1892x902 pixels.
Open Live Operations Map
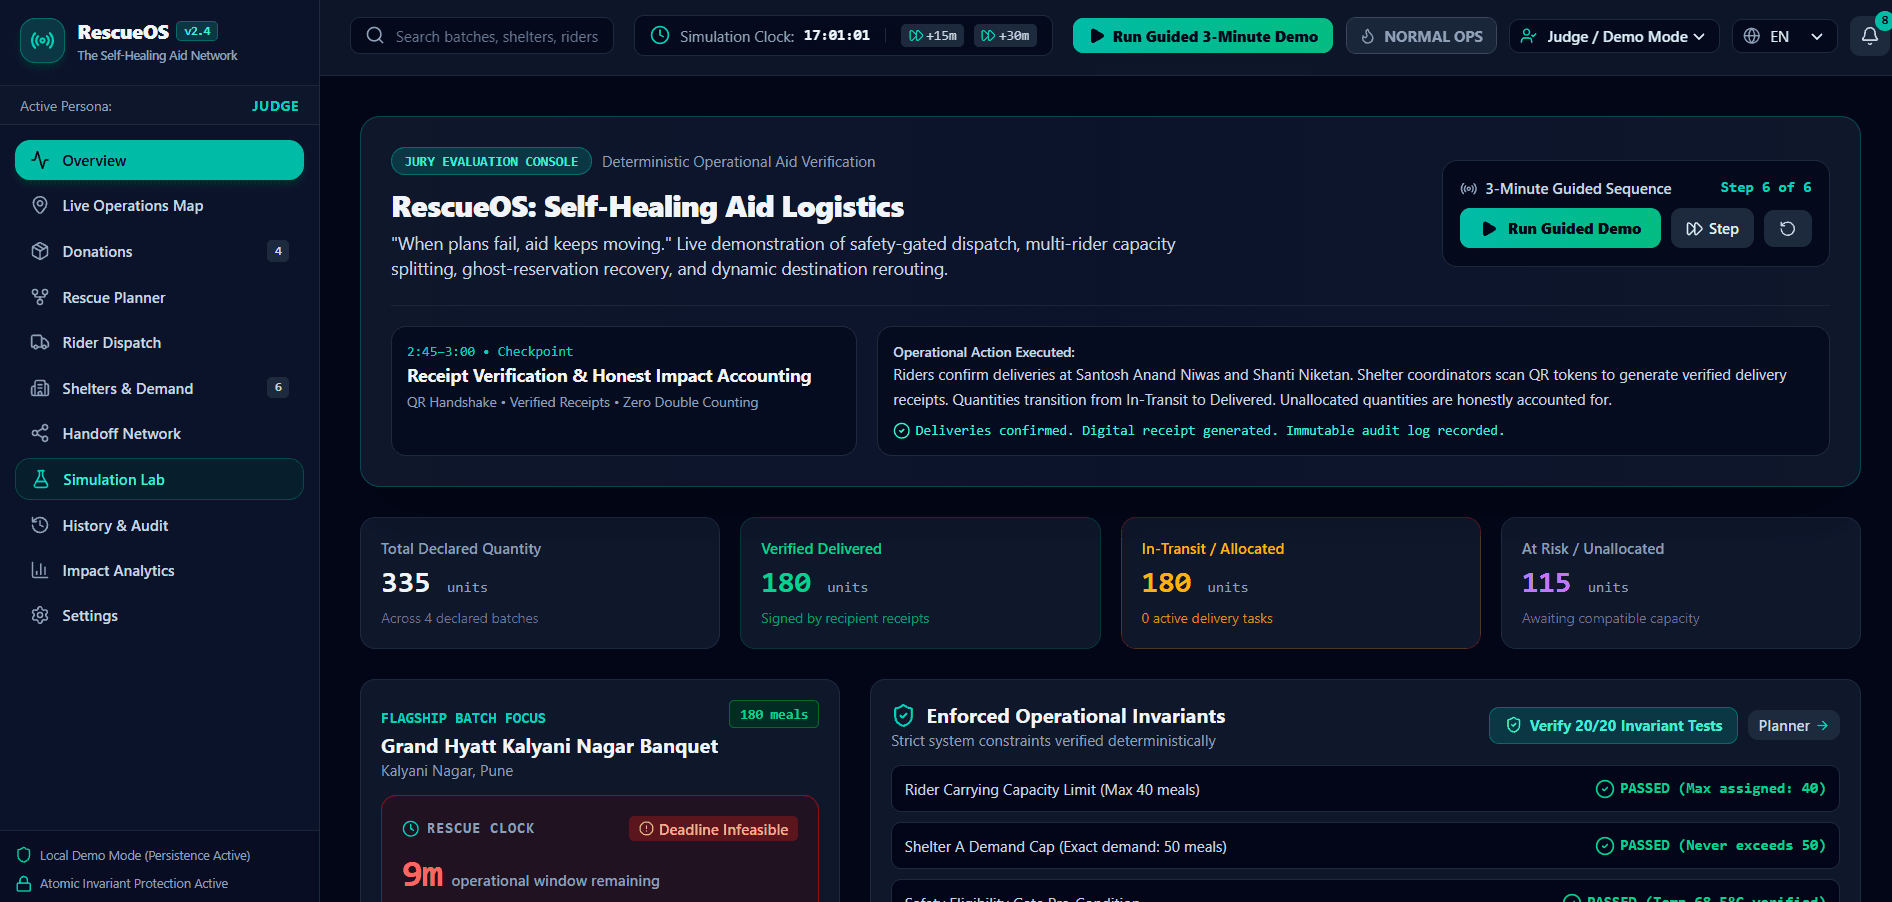pyautogui.click(x=159, y=206)
